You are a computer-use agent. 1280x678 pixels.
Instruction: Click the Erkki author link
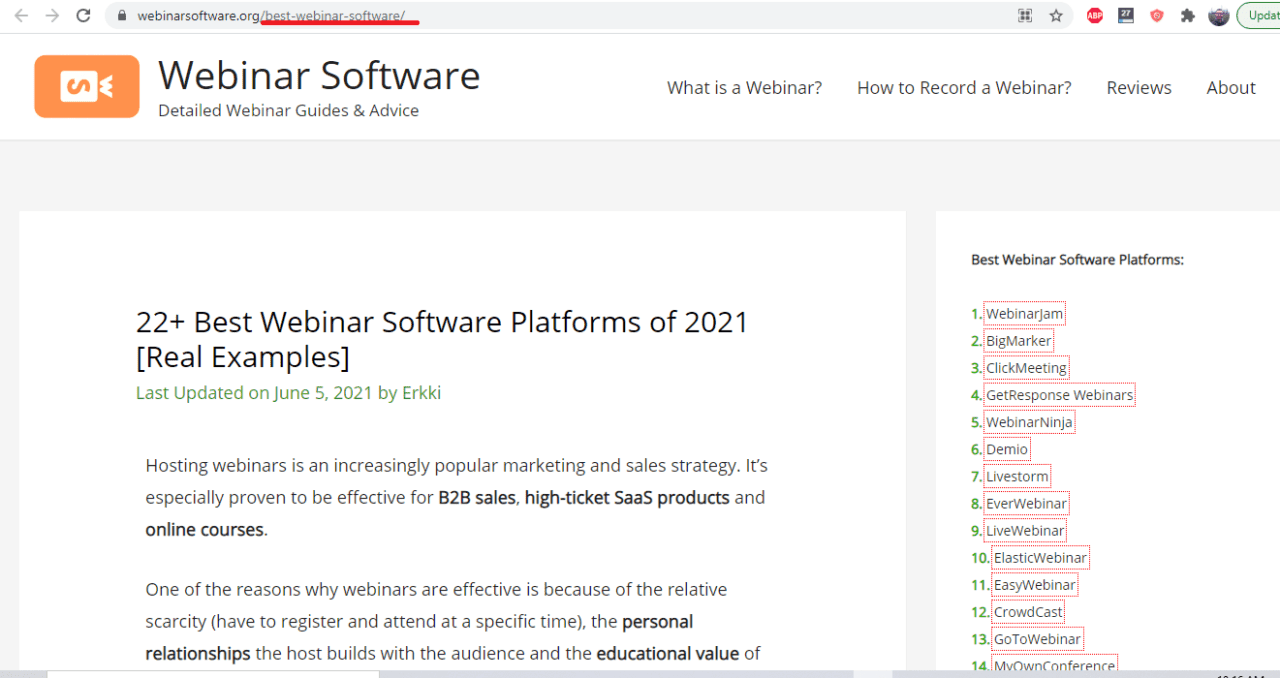pos(421,392)
